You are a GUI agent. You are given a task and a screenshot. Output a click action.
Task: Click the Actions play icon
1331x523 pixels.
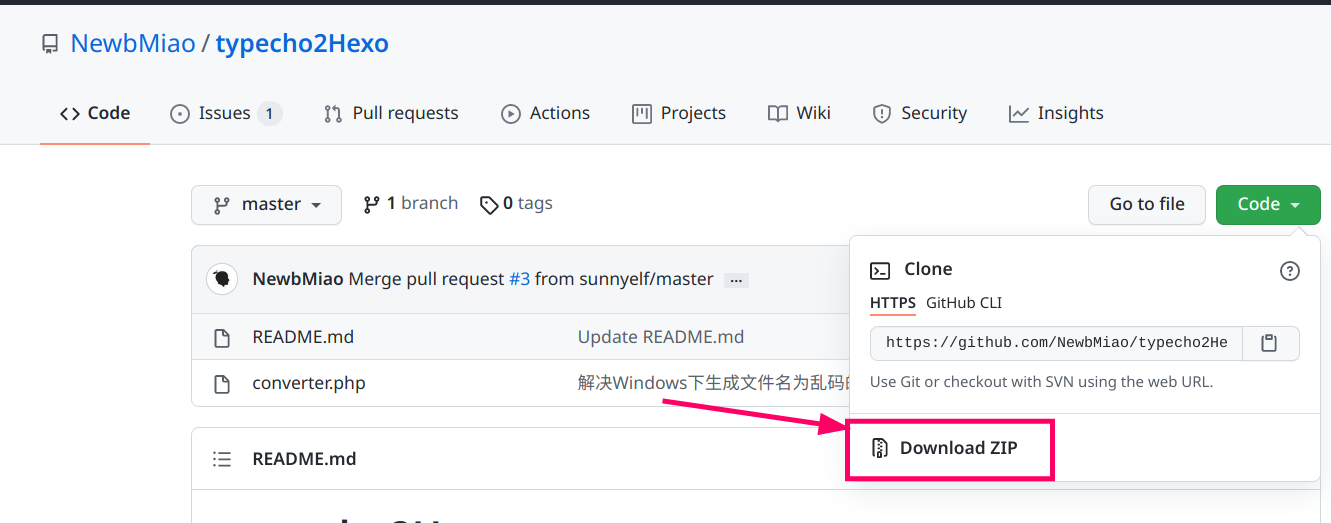point(511,114)
